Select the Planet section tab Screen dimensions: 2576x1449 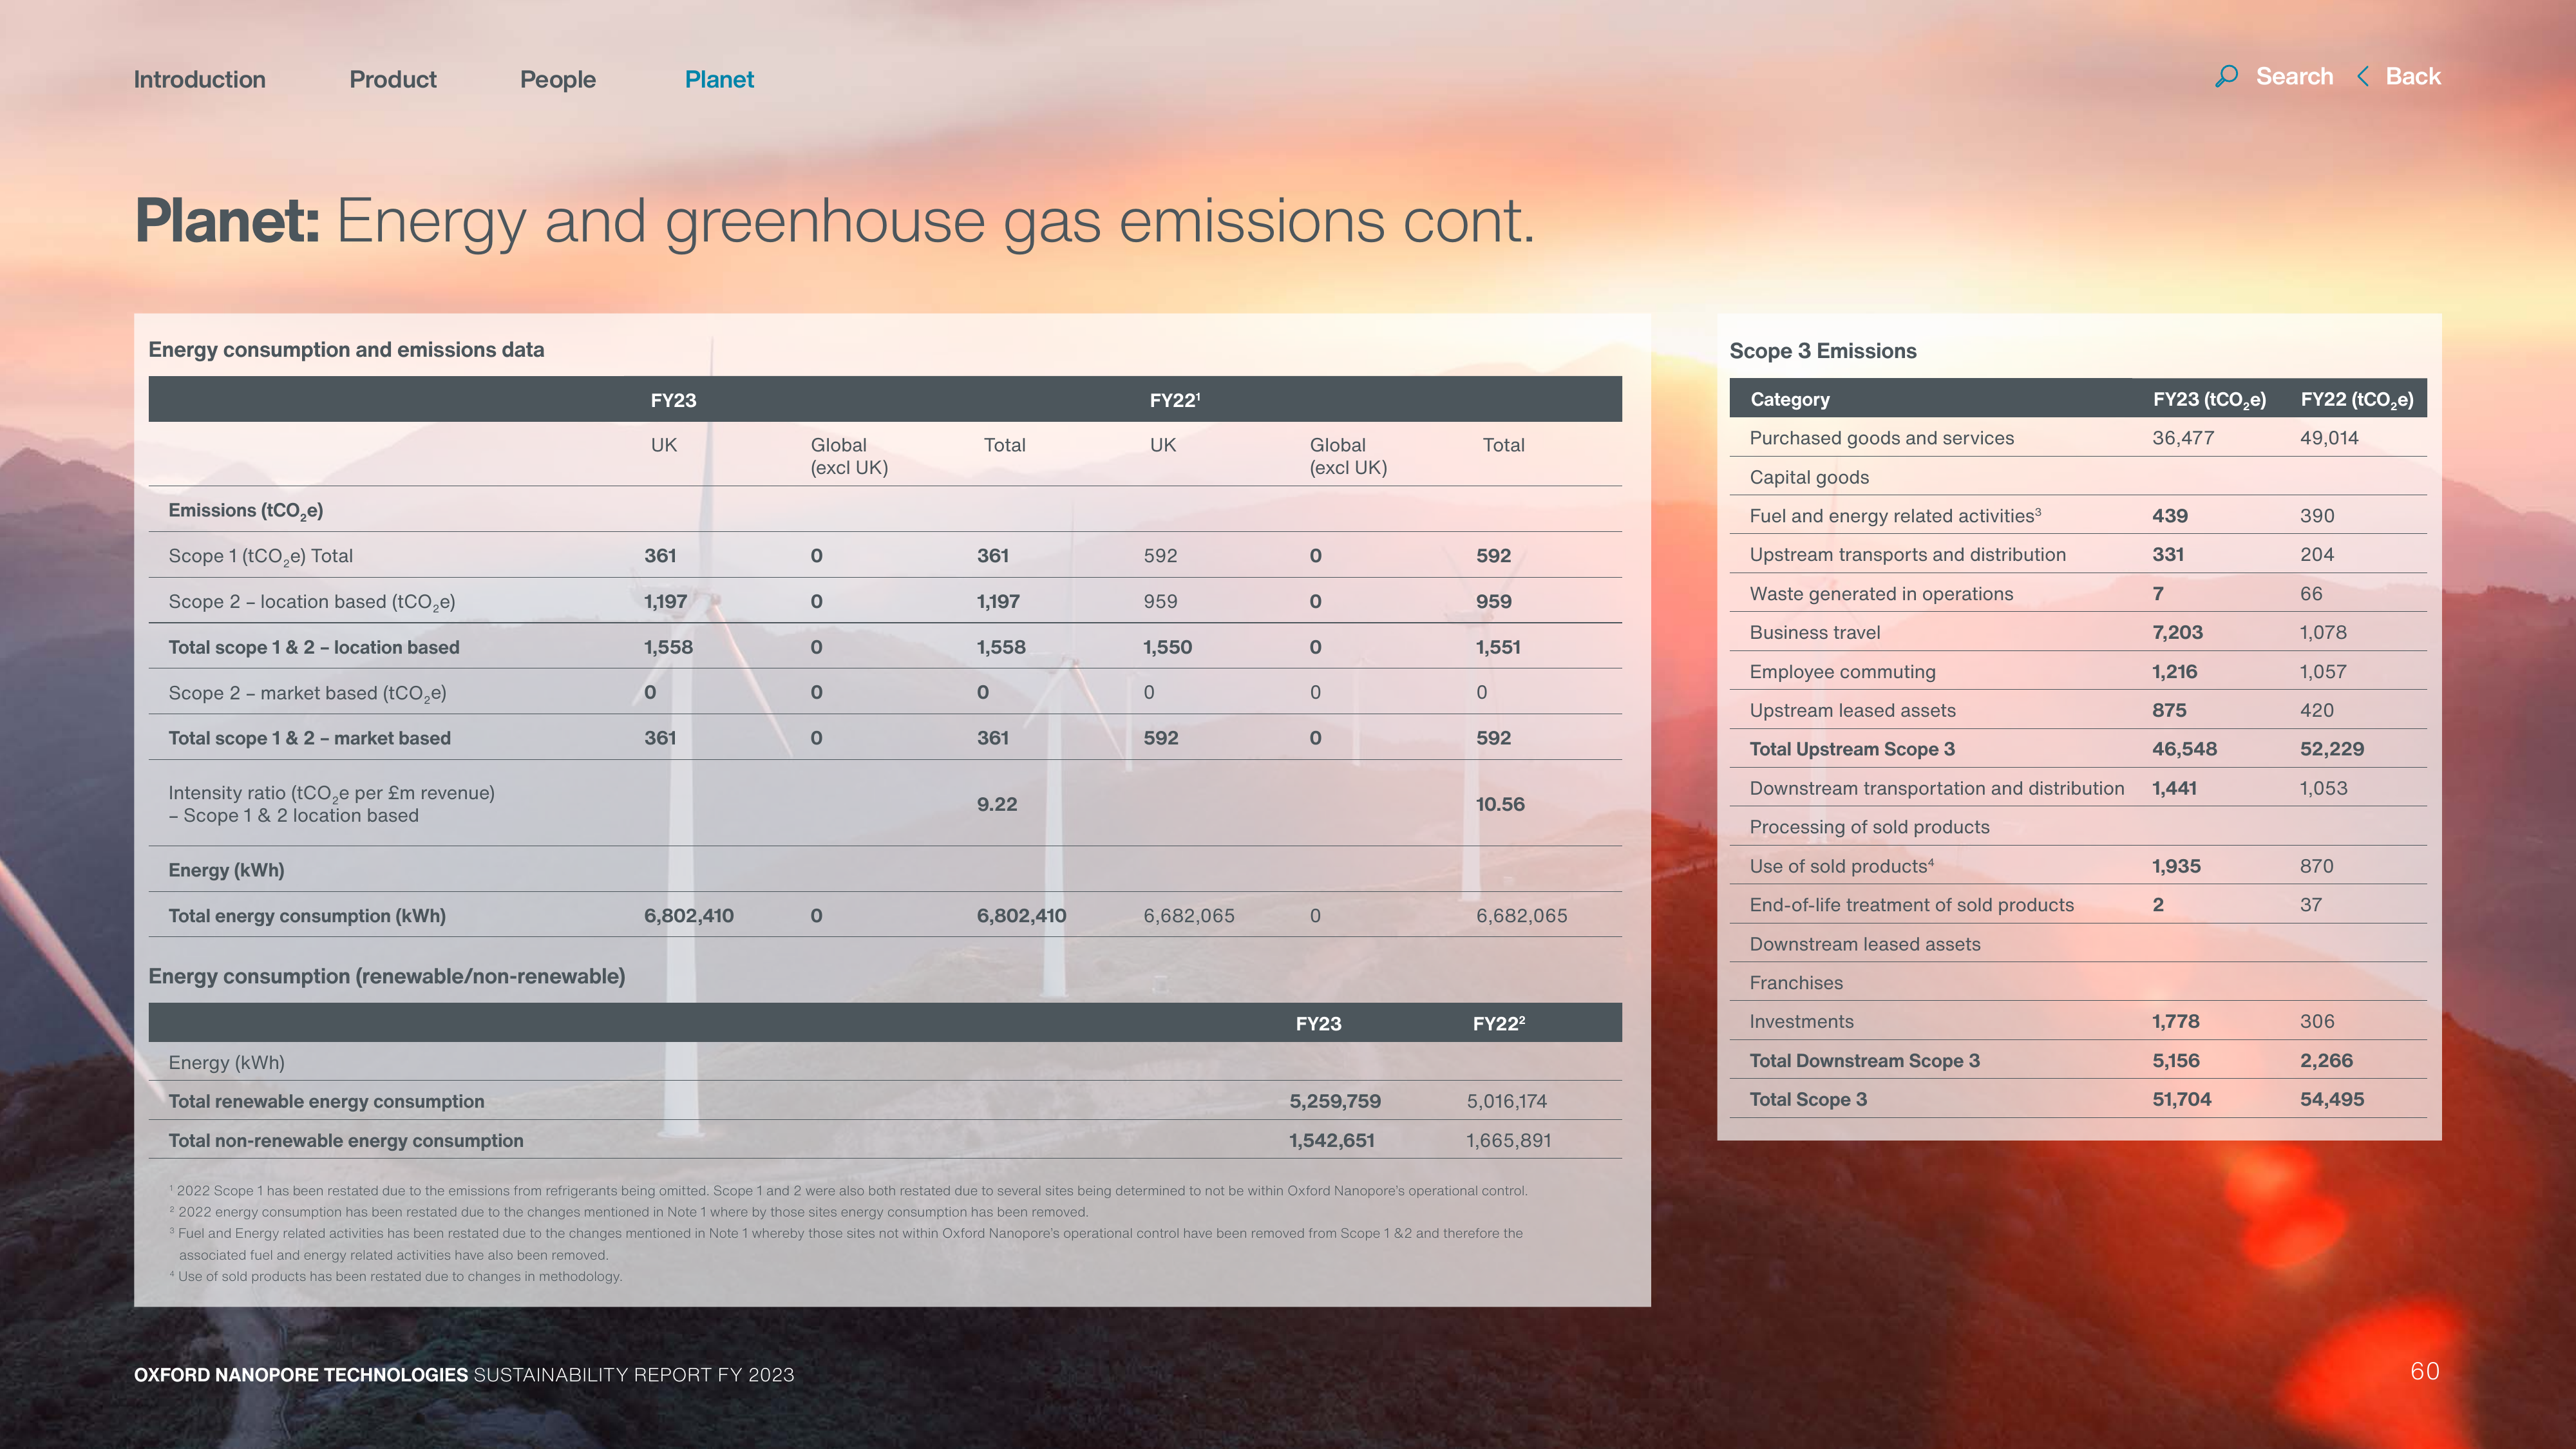tap(719, 79)
